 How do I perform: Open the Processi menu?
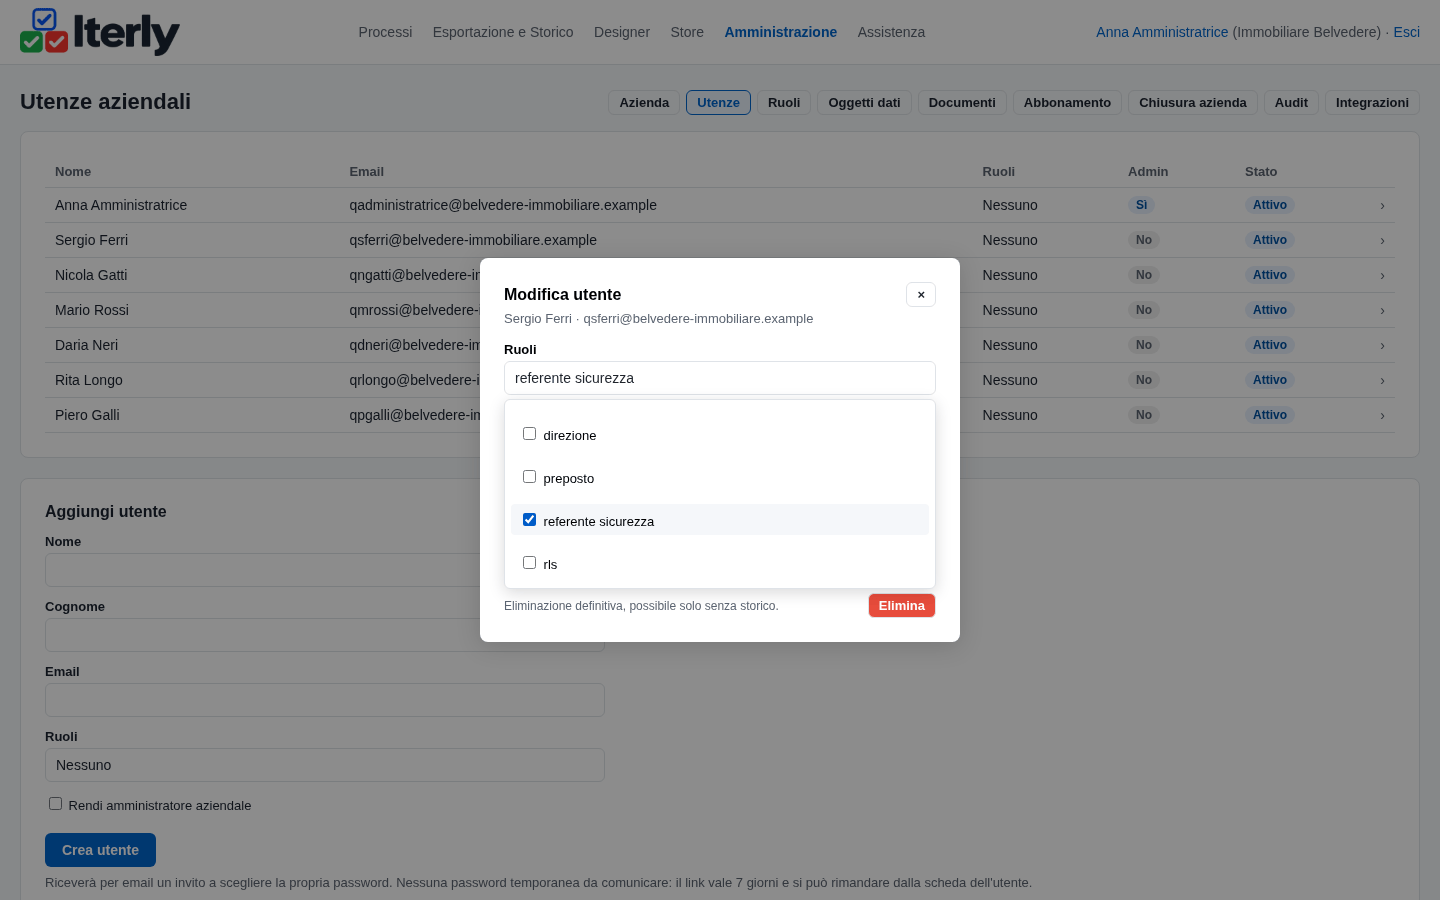[385, 32]
